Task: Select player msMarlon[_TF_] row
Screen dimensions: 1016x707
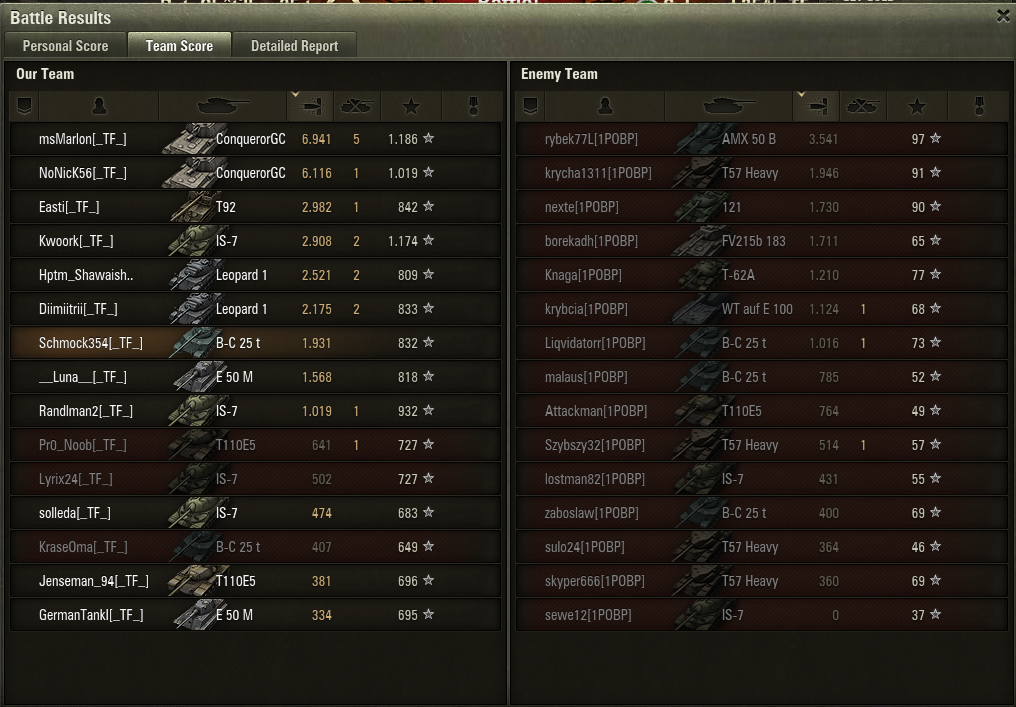Action: point(255,139)
